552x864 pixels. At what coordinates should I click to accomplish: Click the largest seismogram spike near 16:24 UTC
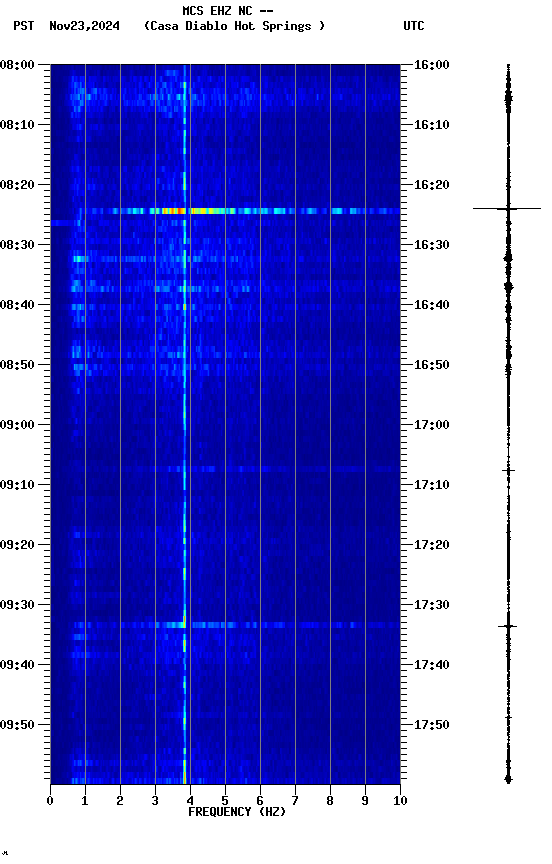pyautogui.click(x=507, y=209)
